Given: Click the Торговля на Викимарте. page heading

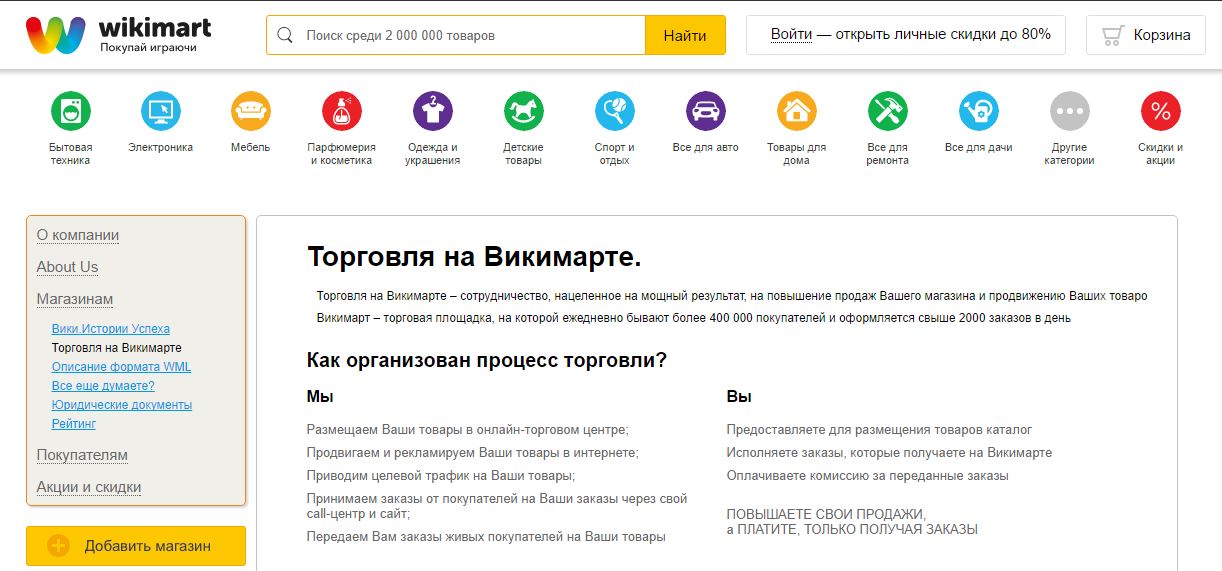Looking at the screenshot, I should (474, 257).
